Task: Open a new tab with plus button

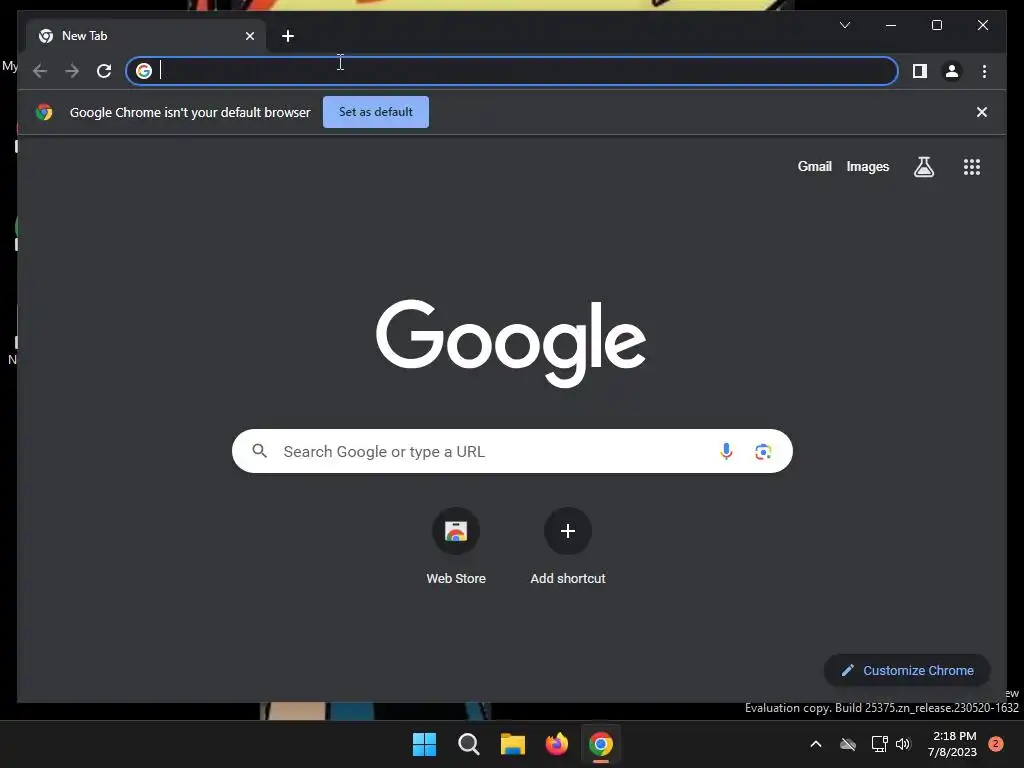Action: click(288, 36)
